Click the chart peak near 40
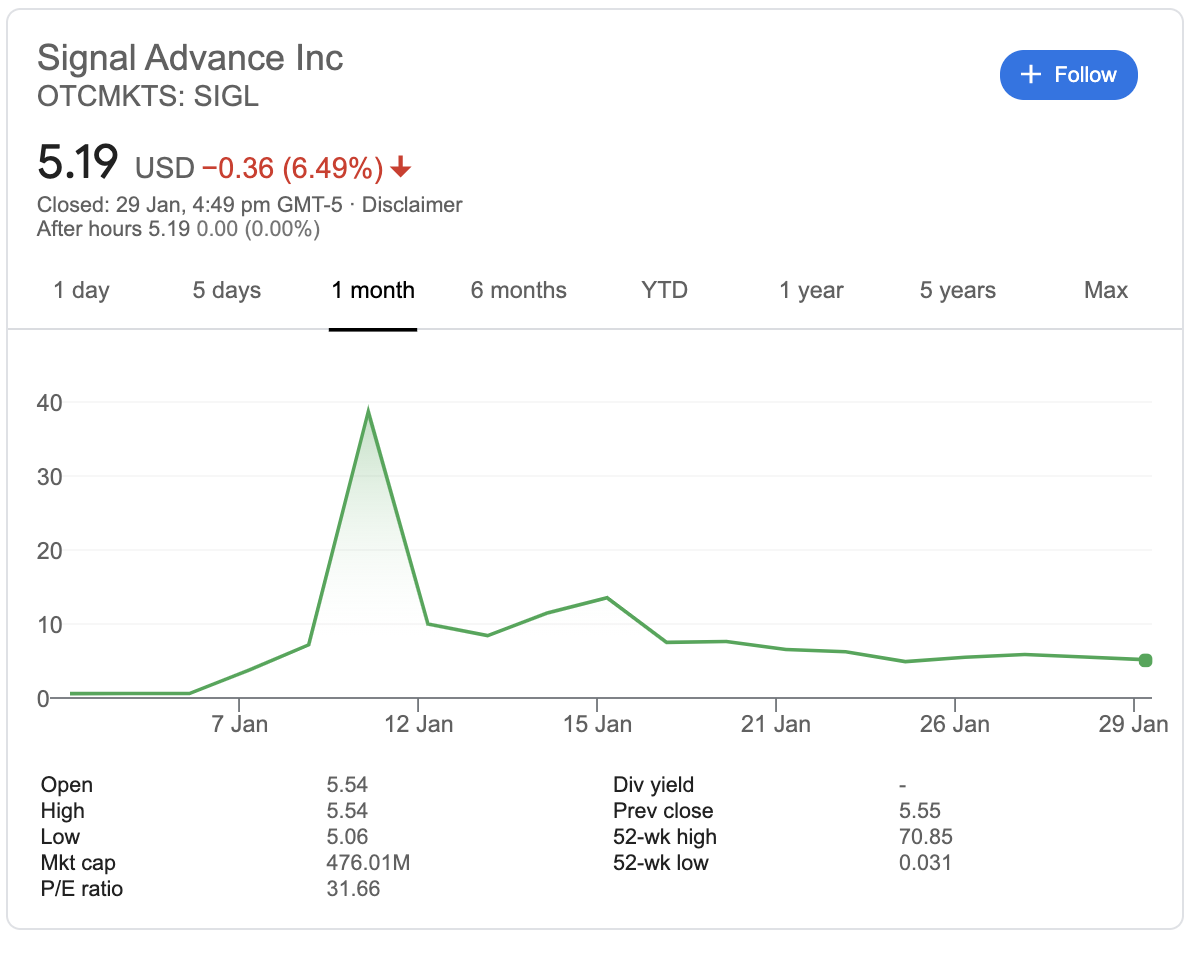 [368, 412]
